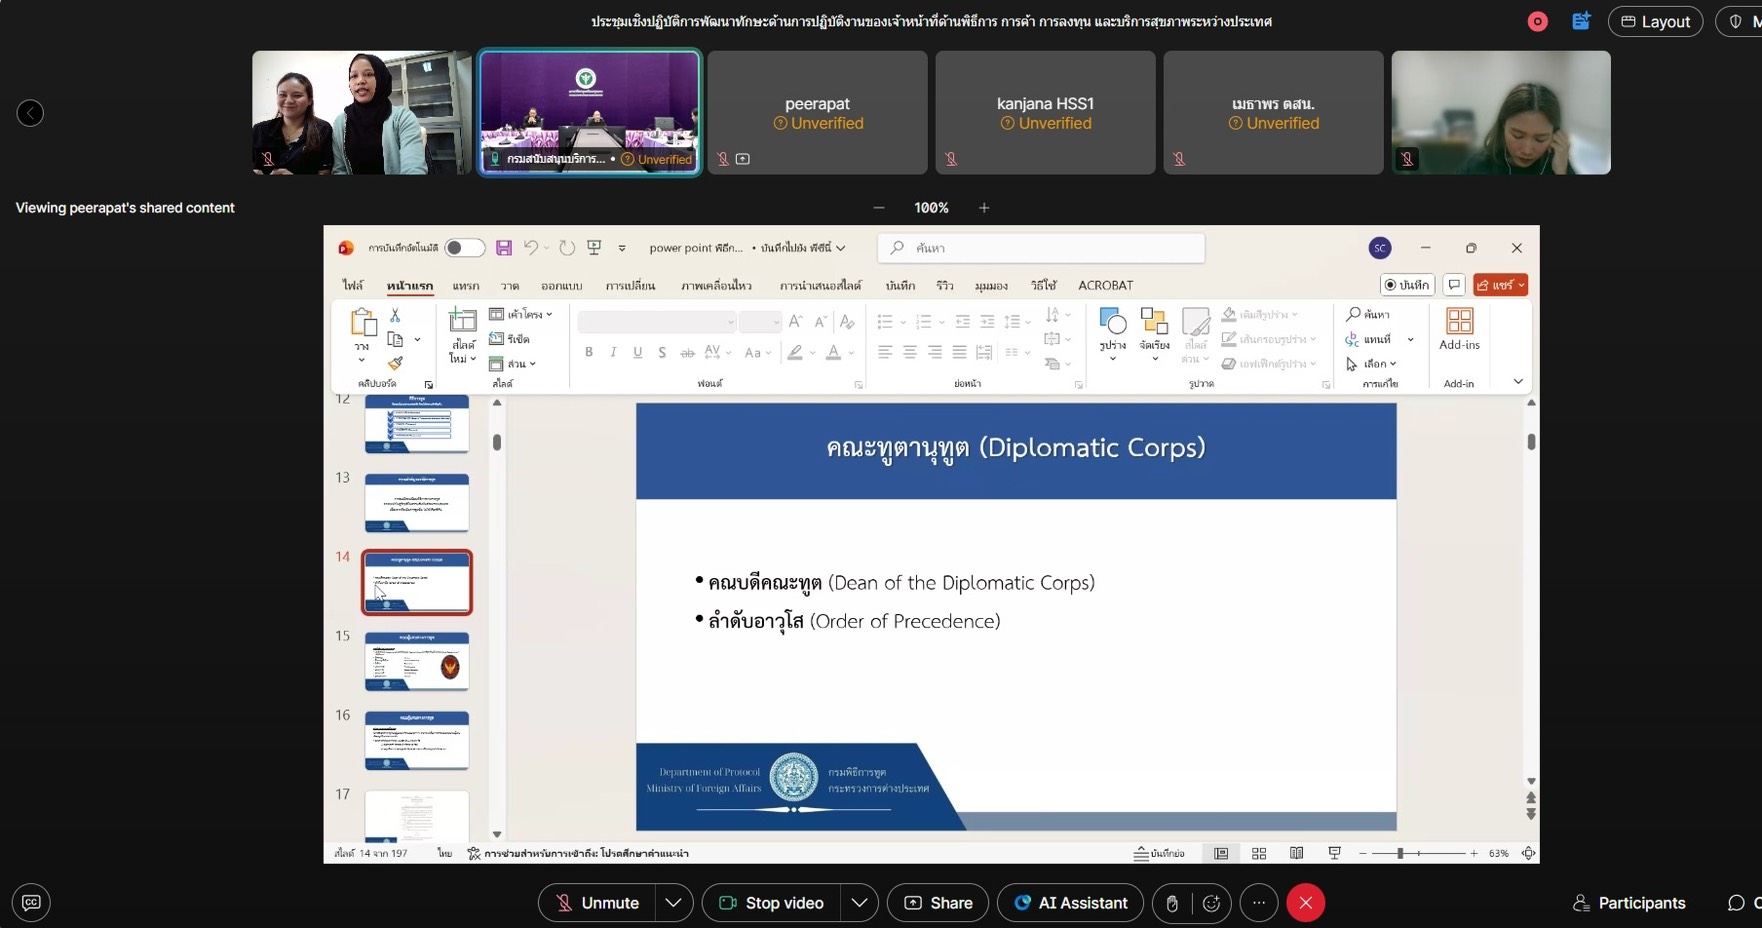Open the more options ellipsis menu

pos(1259,903)
